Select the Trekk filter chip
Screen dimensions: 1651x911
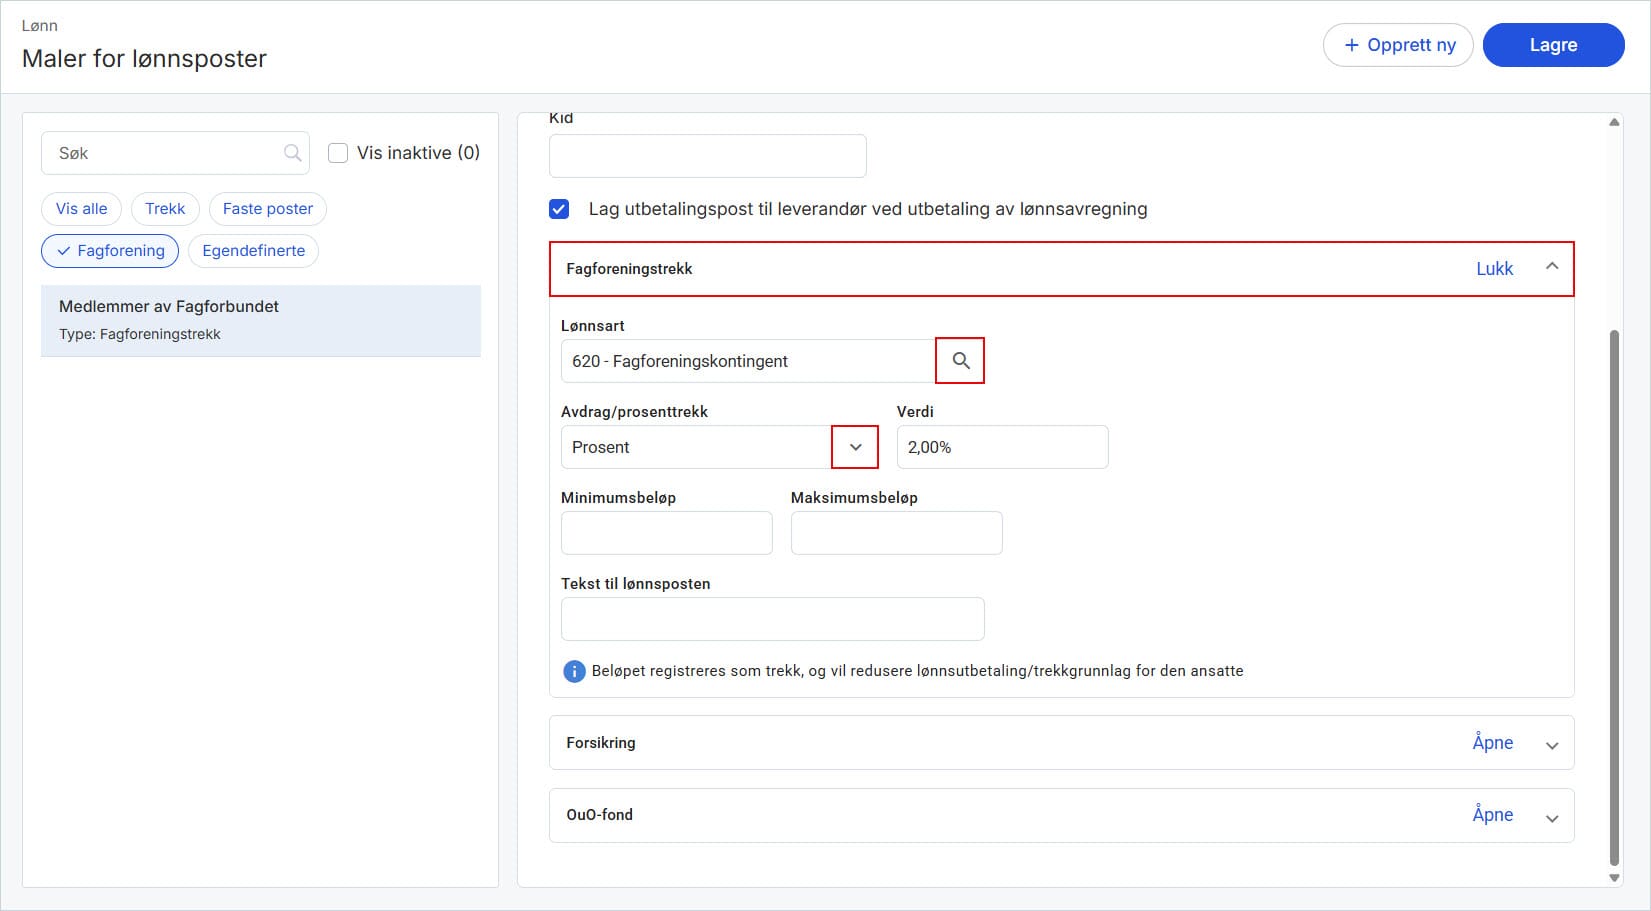click(x=165, y=209)
